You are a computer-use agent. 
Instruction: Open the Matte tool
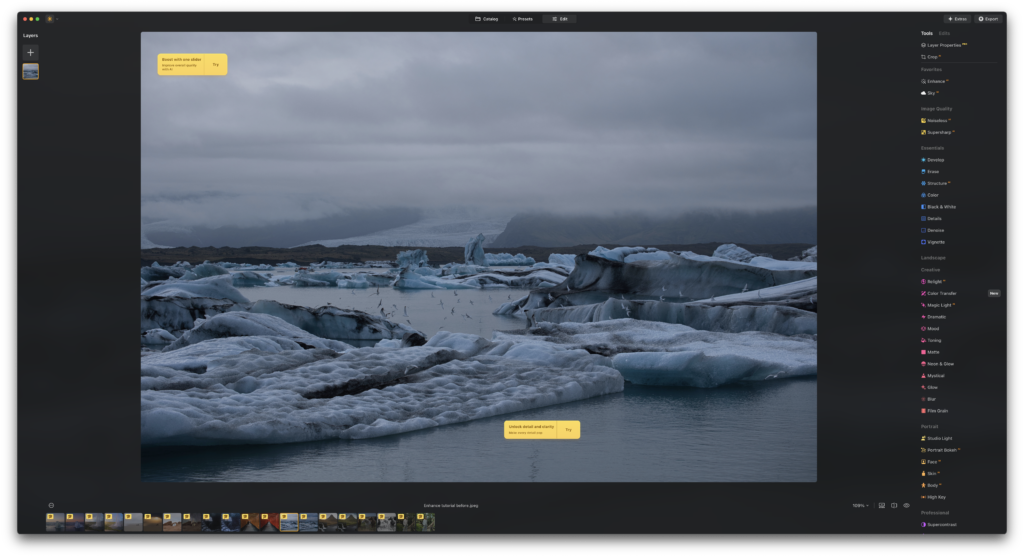tap(930, 352)
